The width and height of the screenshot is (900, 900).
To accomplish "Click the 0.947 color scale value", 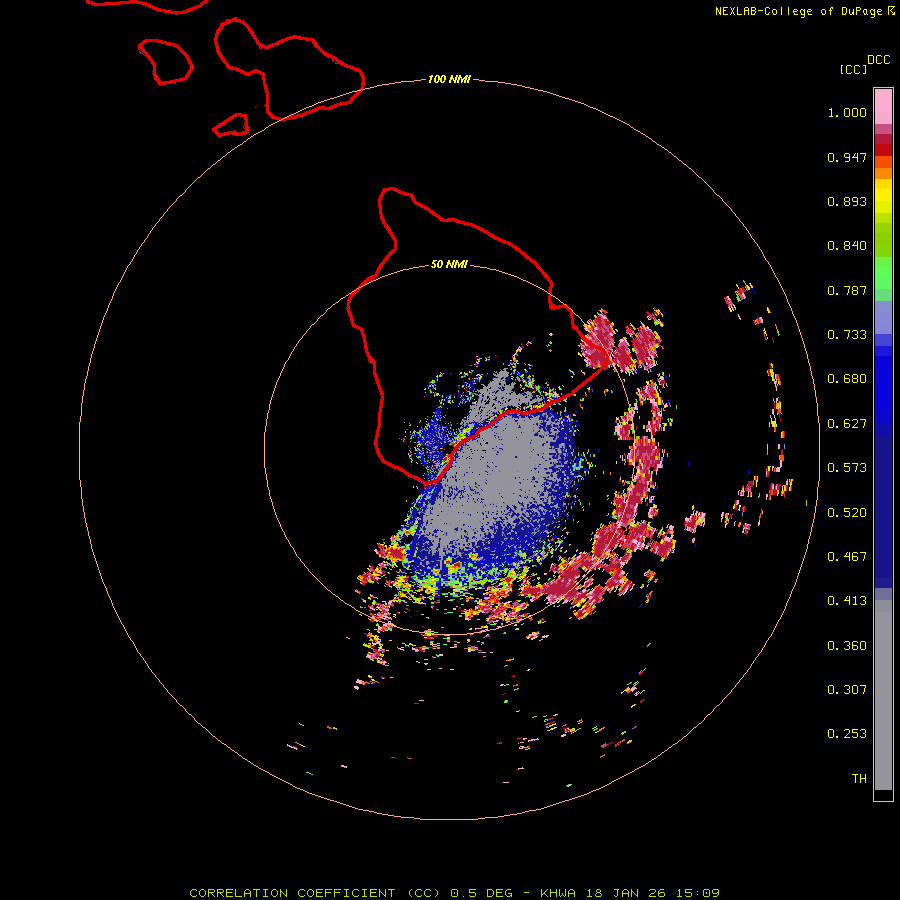I will 847,157.
